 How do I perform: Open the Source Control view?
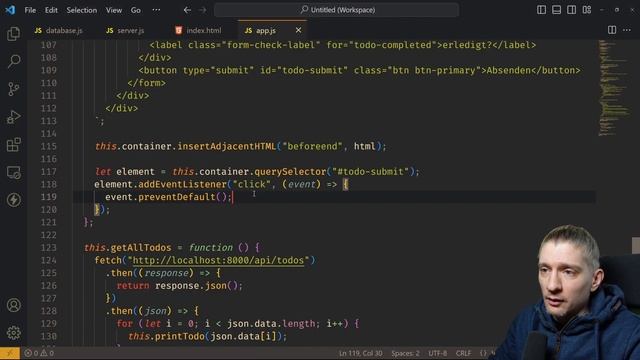pyautogui.click(x=13, y=89)
